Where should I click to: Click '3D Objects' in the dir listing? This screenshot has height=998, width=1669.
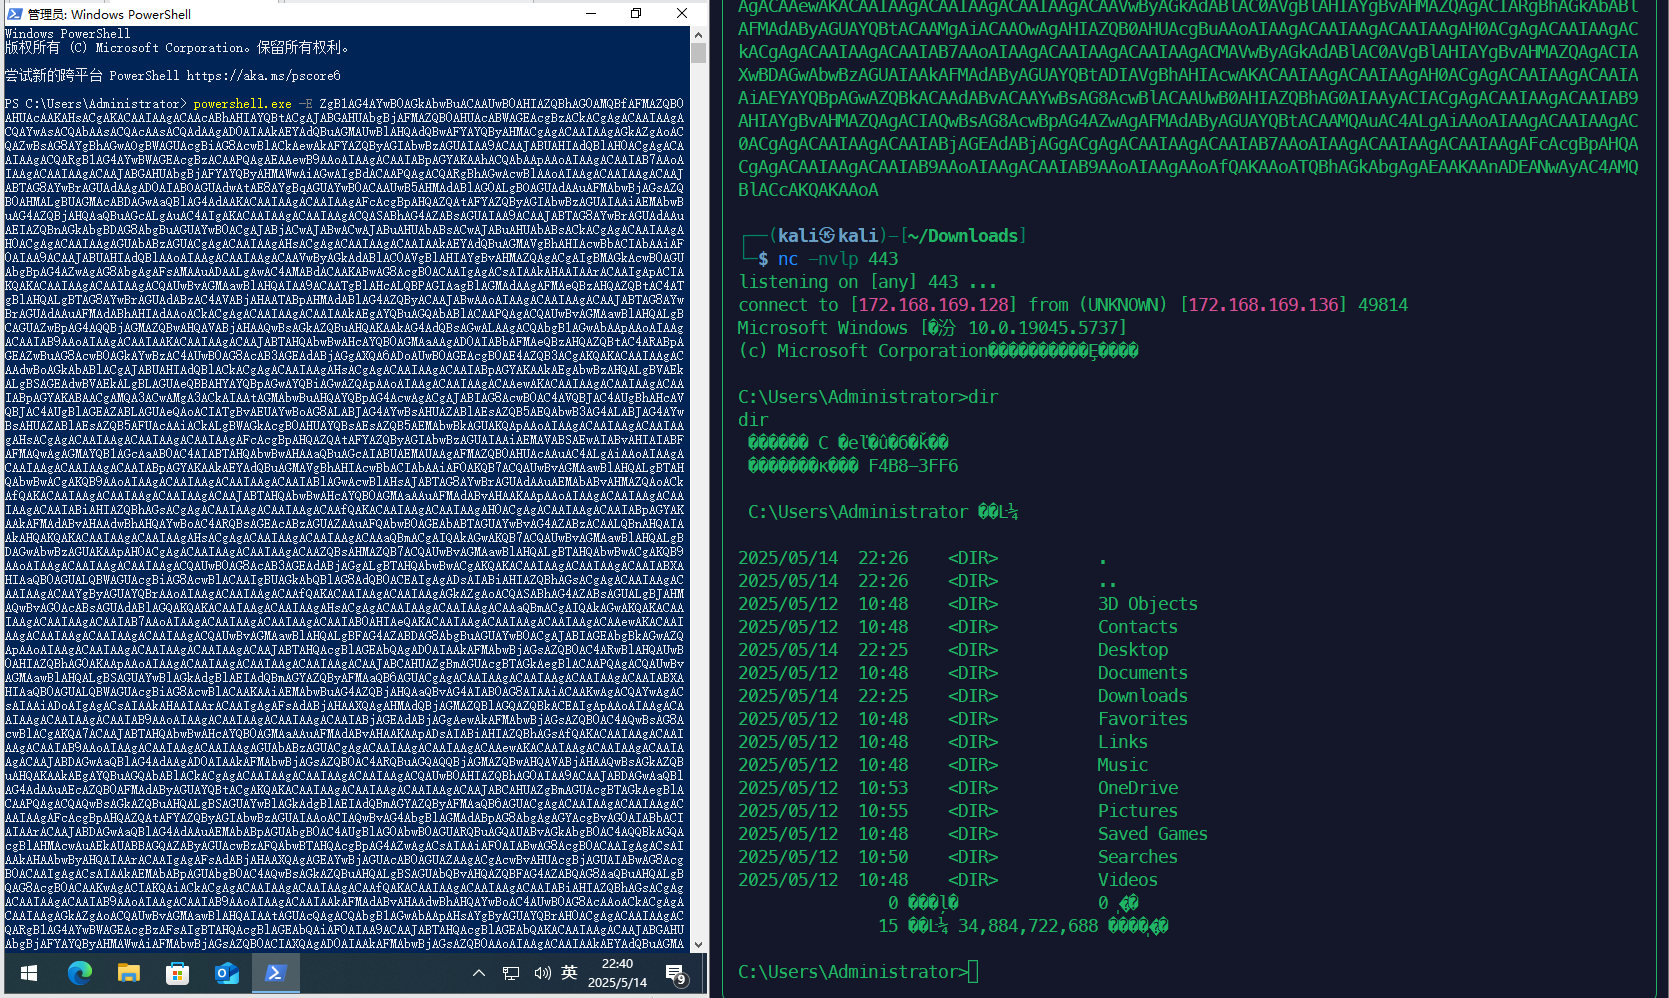tap(1148, 604)
